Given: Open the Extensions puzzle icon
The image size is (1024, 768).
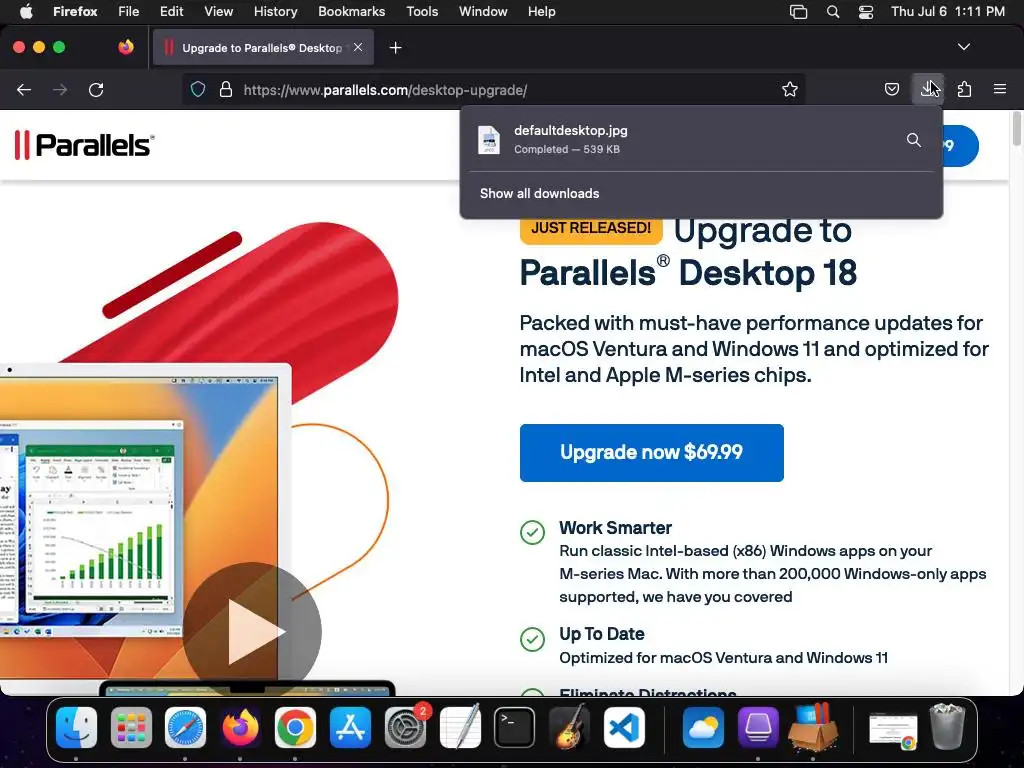Looking at the screenshot, I should tap(964, 89).
